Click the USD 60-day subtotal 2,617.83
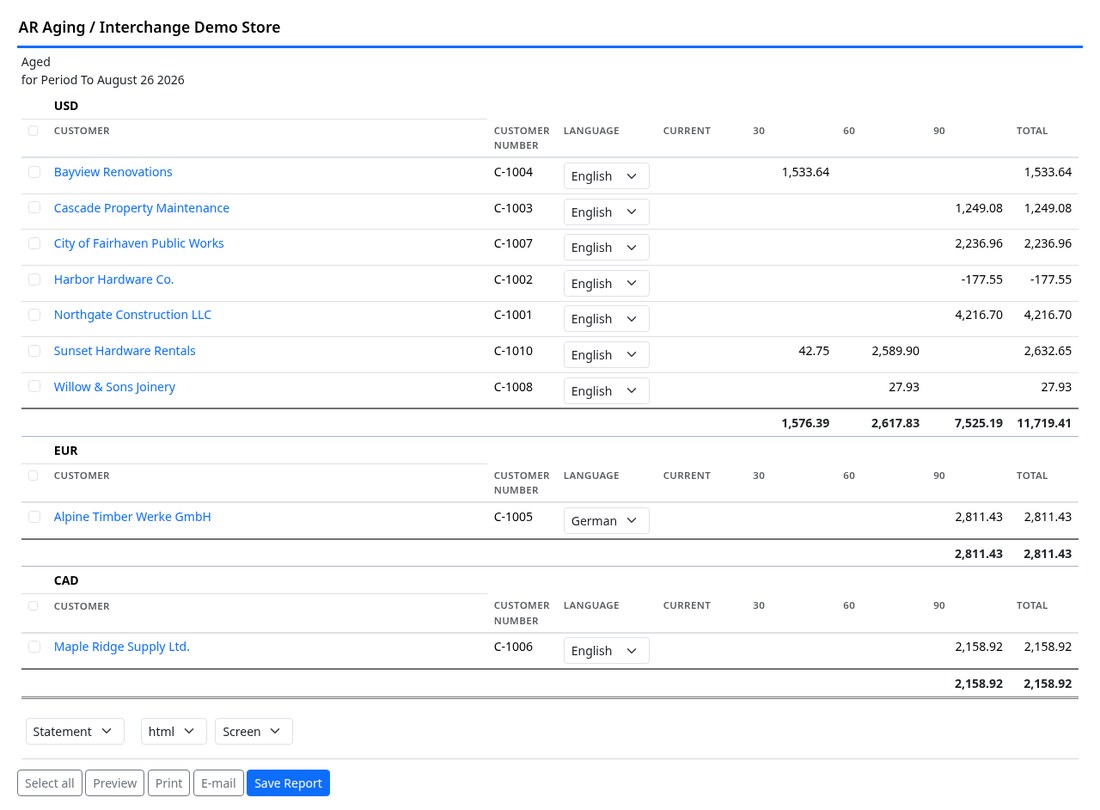1100x810 pixels. click(895, 423)
